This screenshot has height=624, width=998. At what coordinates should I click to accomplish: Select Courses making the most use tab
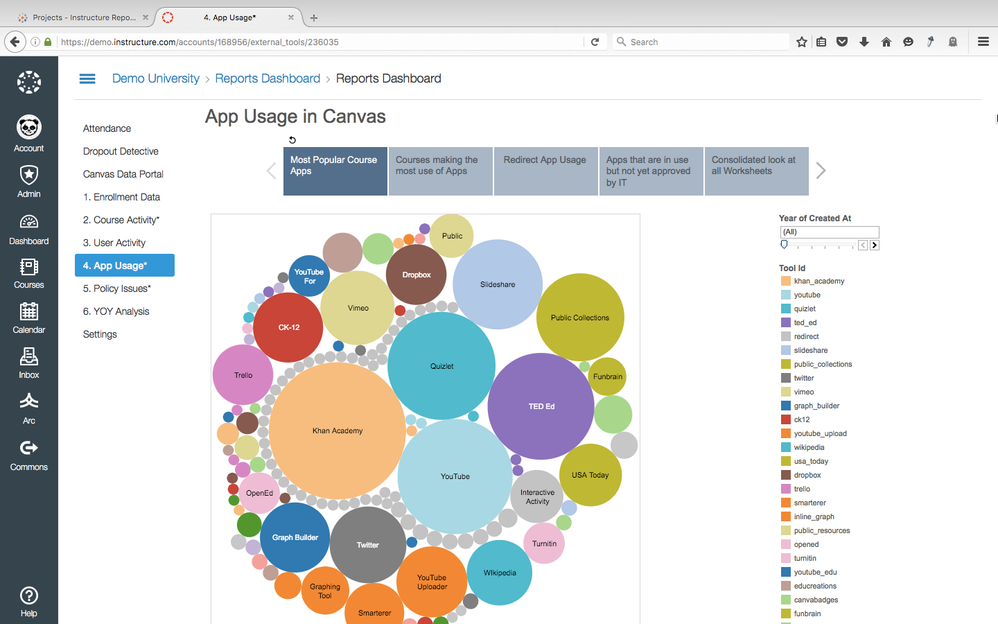440,171
